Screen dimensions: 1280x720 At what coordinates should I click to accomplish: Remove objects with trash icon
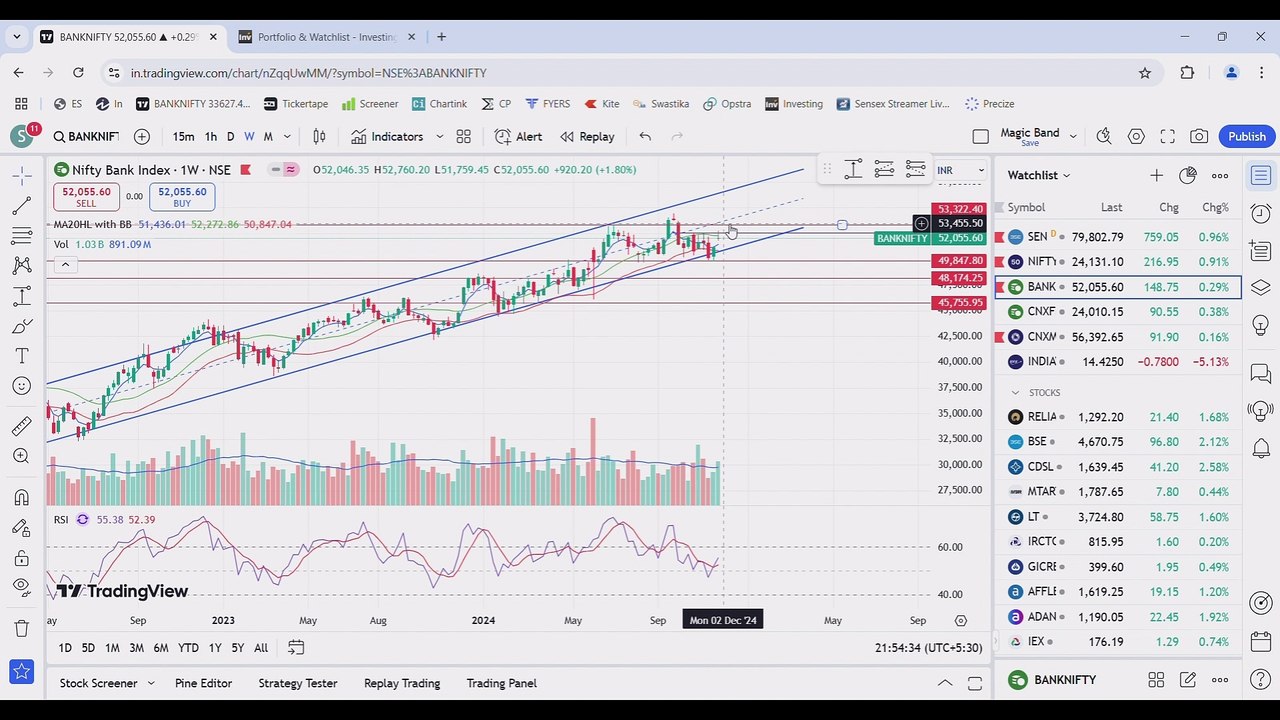point(21,628)
